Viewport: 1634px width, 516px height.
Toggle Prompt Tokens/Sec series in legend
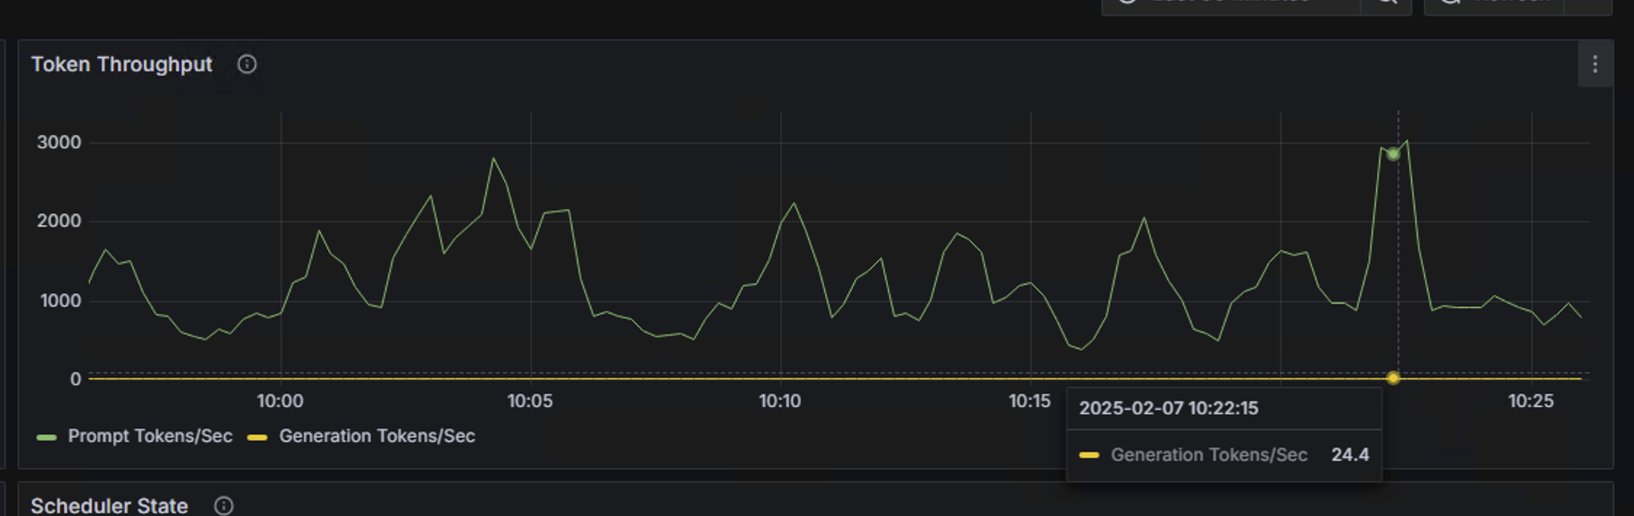tap(150, 436)
